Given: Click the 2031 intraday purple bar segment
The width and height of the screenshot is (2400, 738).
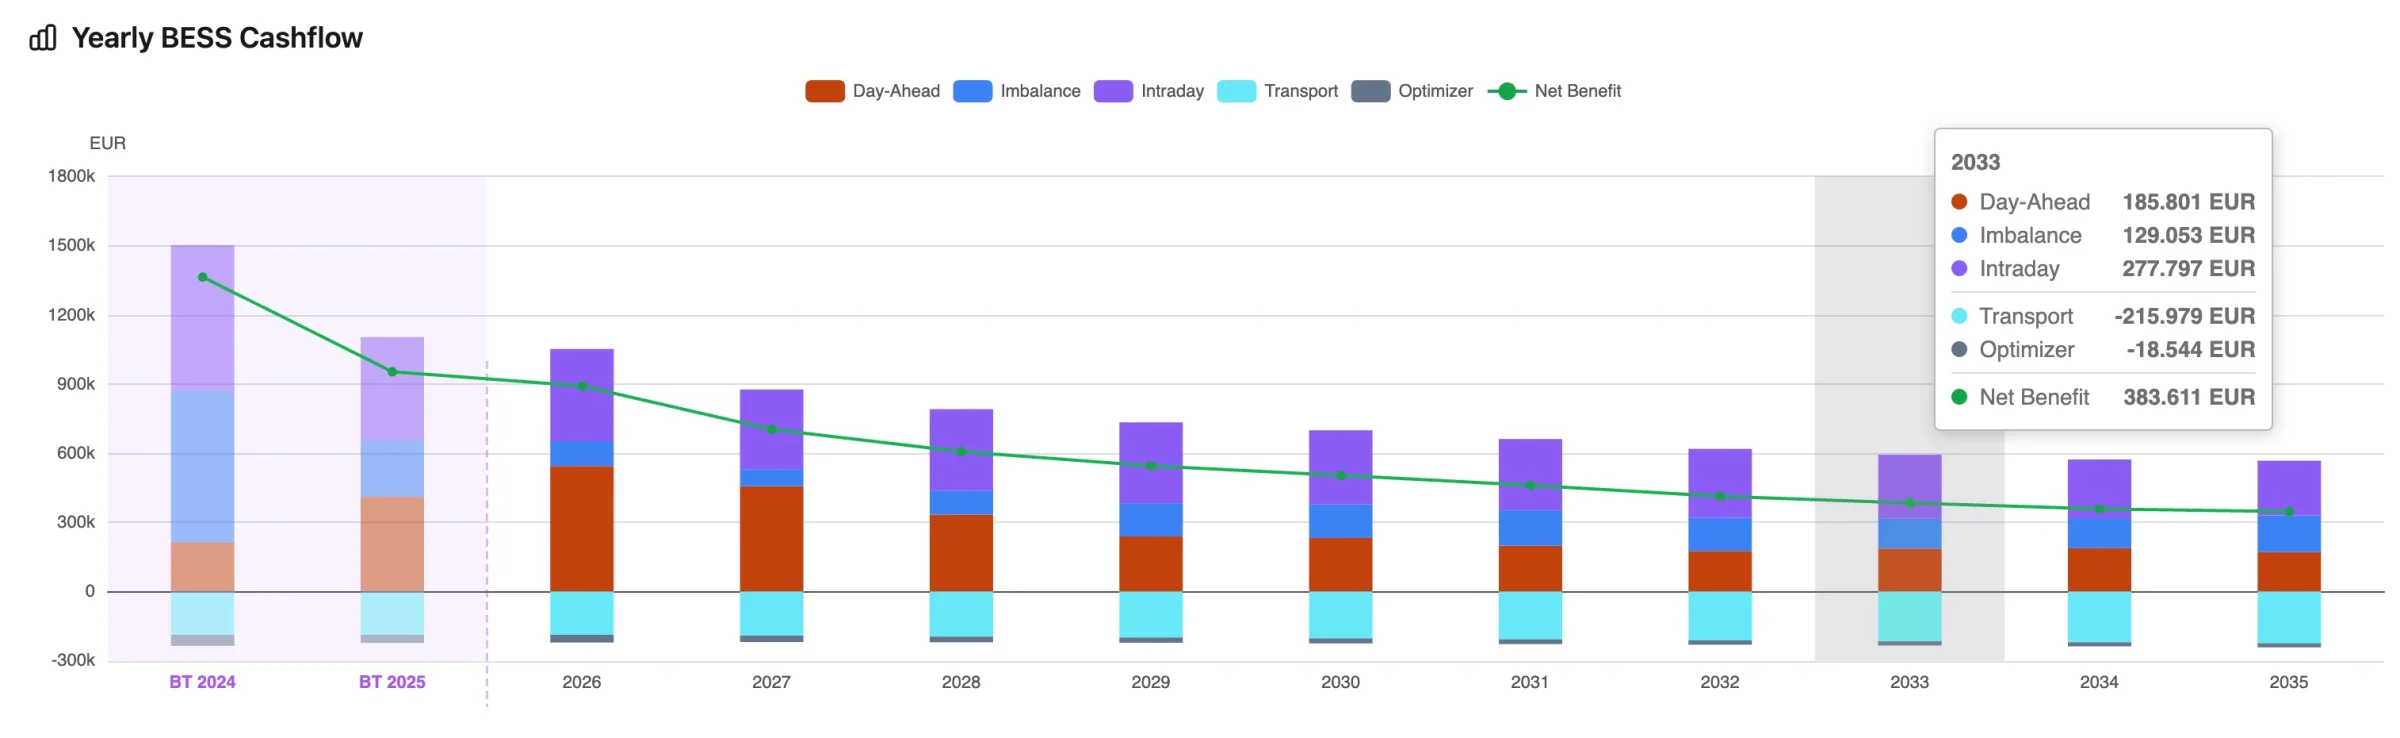Looking at the screenshot, I should (1530, 475).
